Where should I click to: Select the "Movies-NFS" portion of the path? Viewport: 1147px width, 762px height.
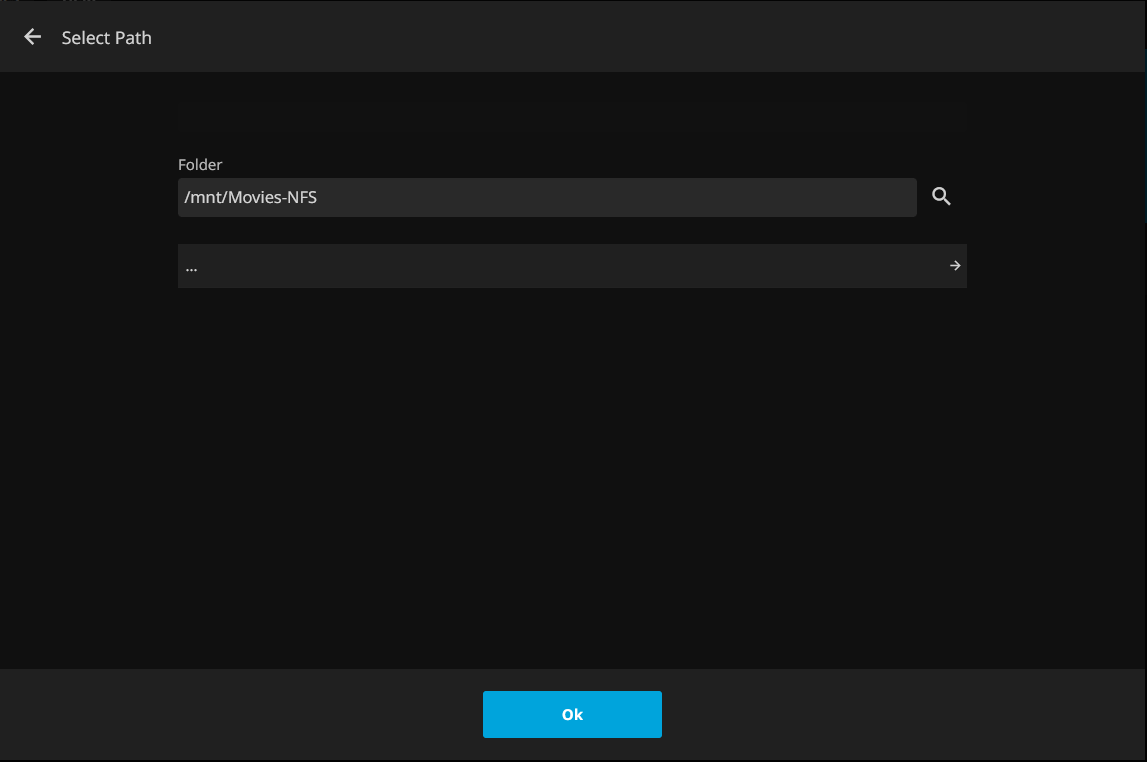(x=273, y=198)
